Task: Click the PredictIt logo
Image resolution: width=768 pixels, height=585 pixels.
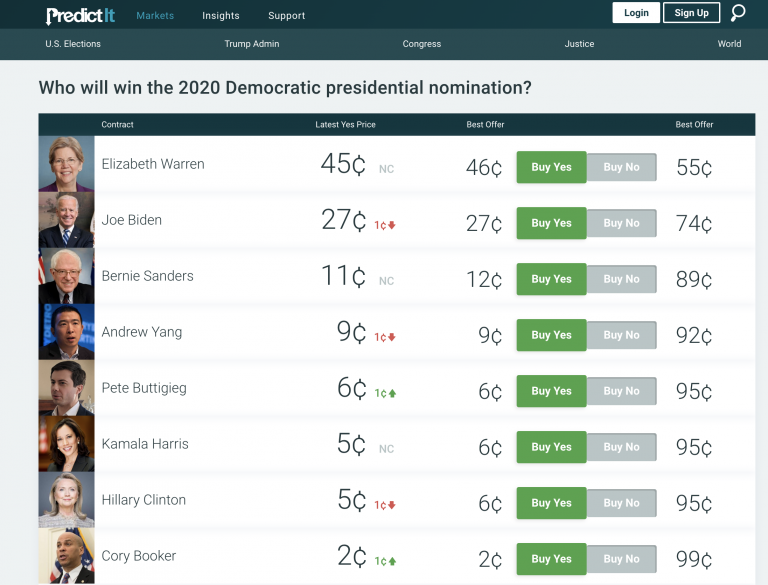Action: pyautogui.click(x=81, y=16)
